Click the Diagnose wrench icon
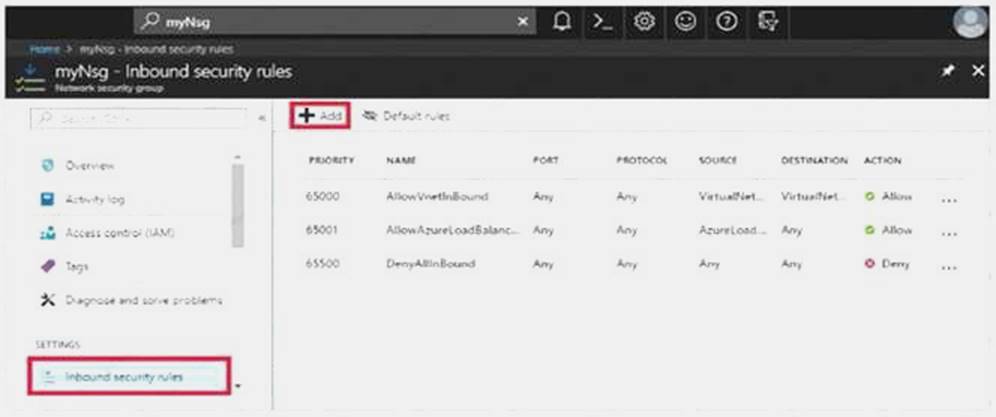The width and height of the screenshot is (996, 417). (48, 300)
